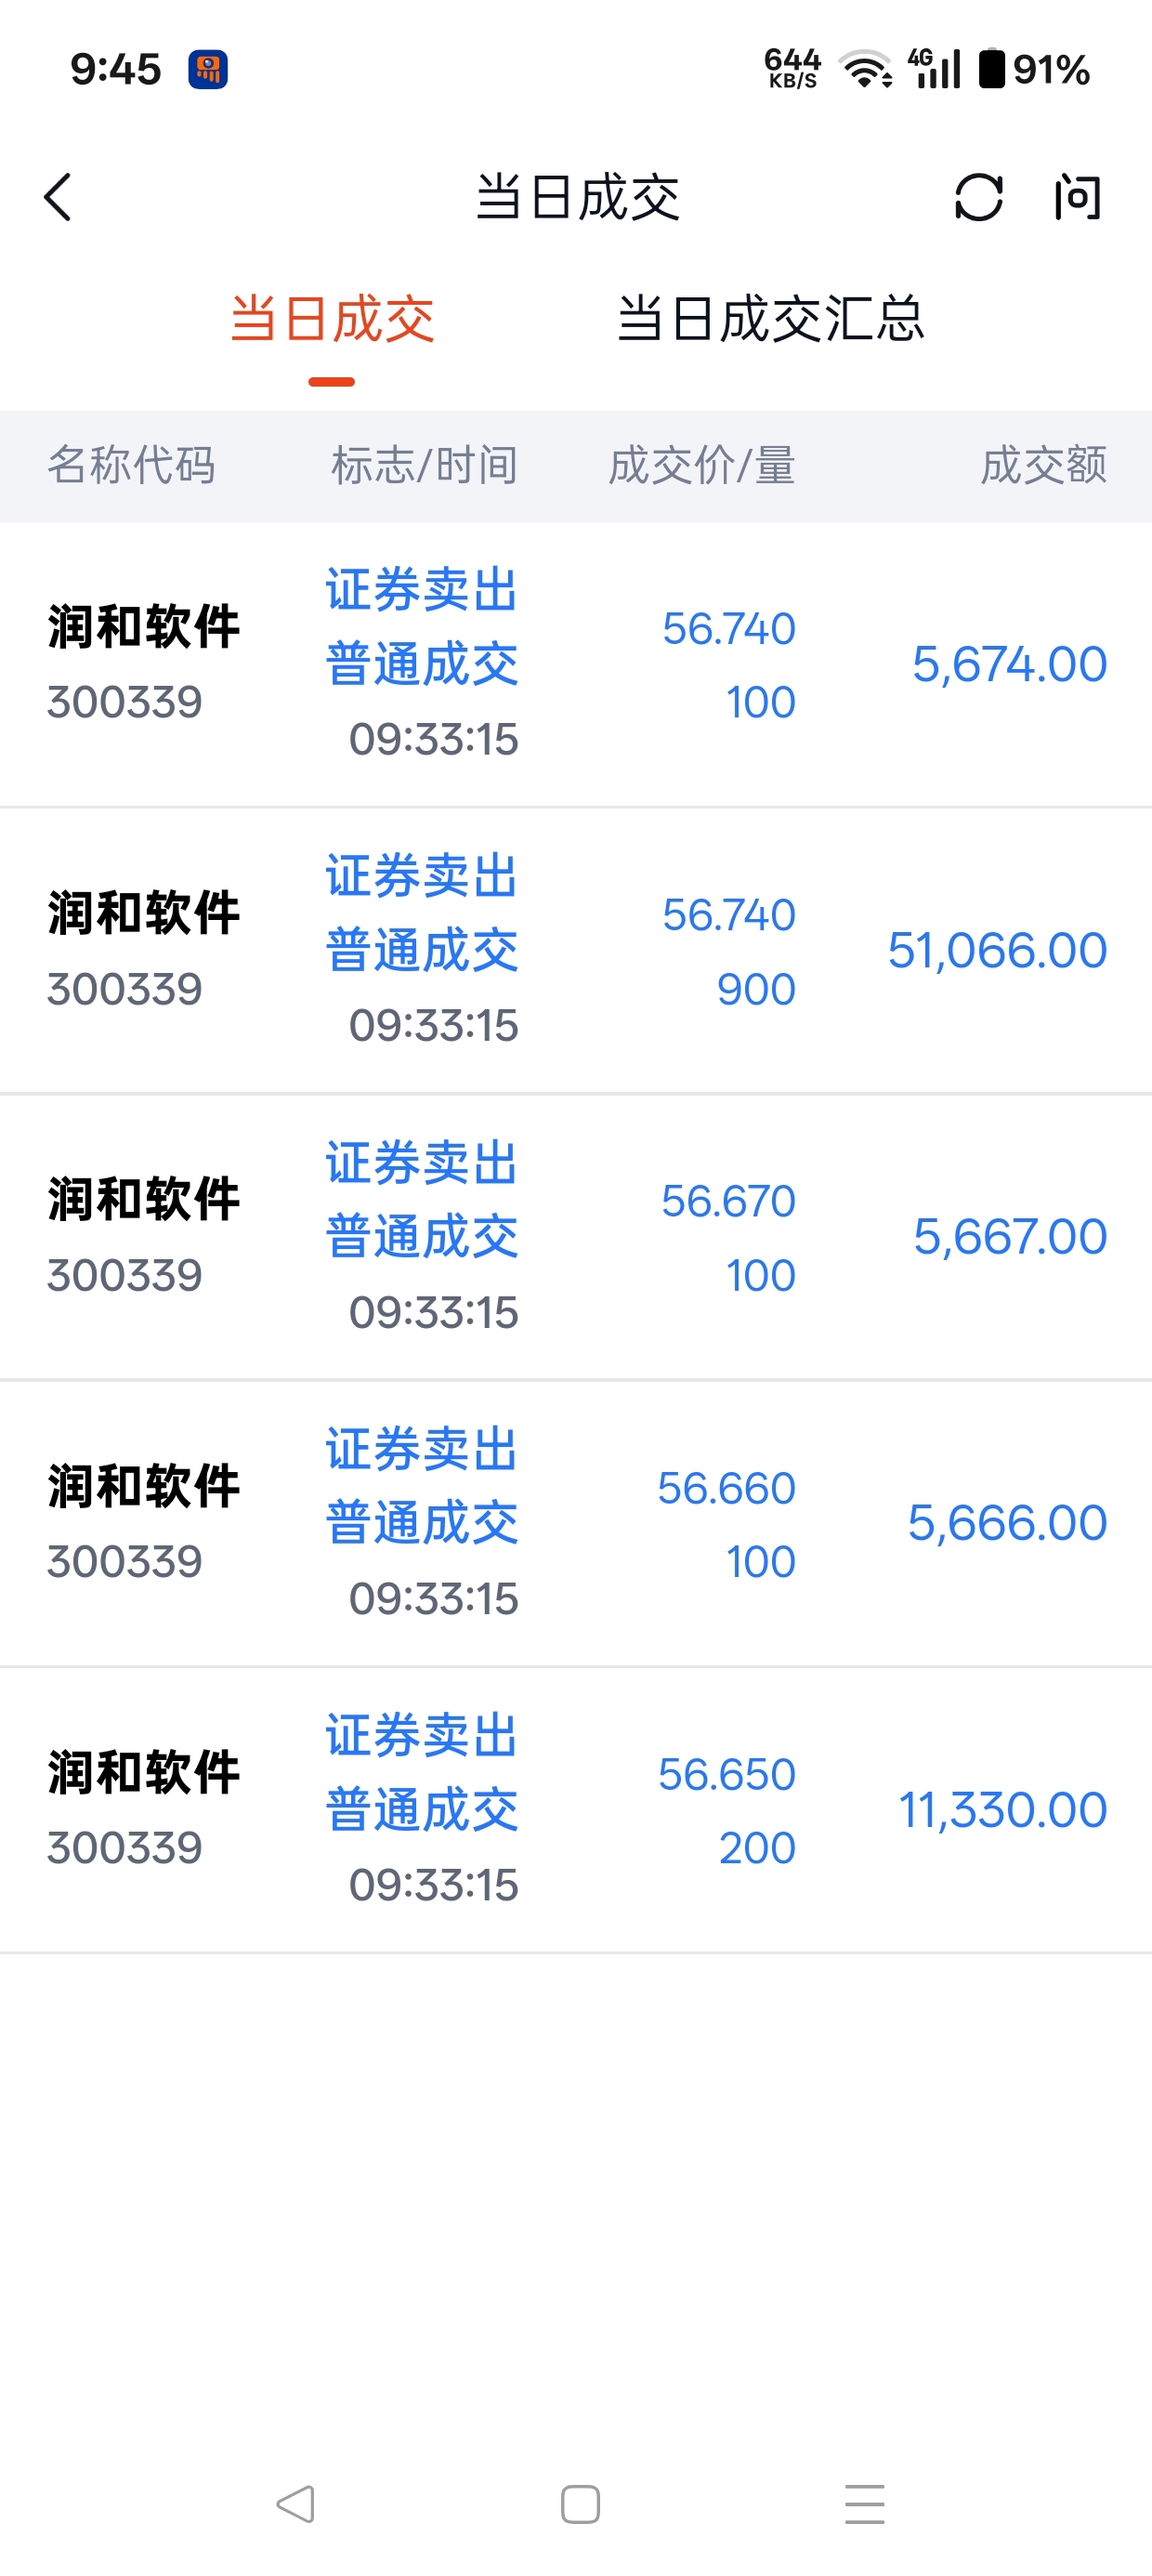Tap the back arrow icon

[x=58, y=197]
